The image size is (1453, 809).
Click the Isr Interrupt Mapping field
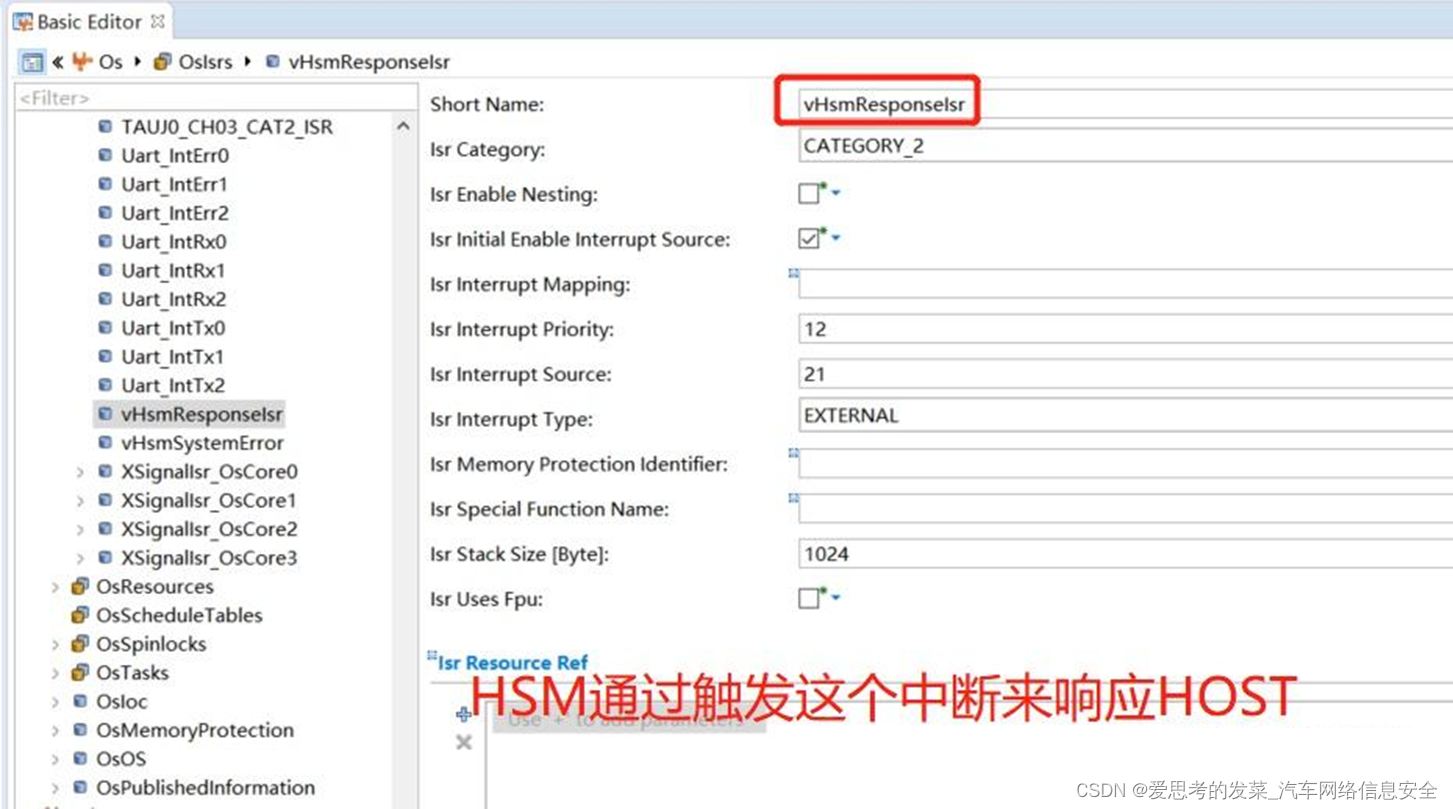1125,284
